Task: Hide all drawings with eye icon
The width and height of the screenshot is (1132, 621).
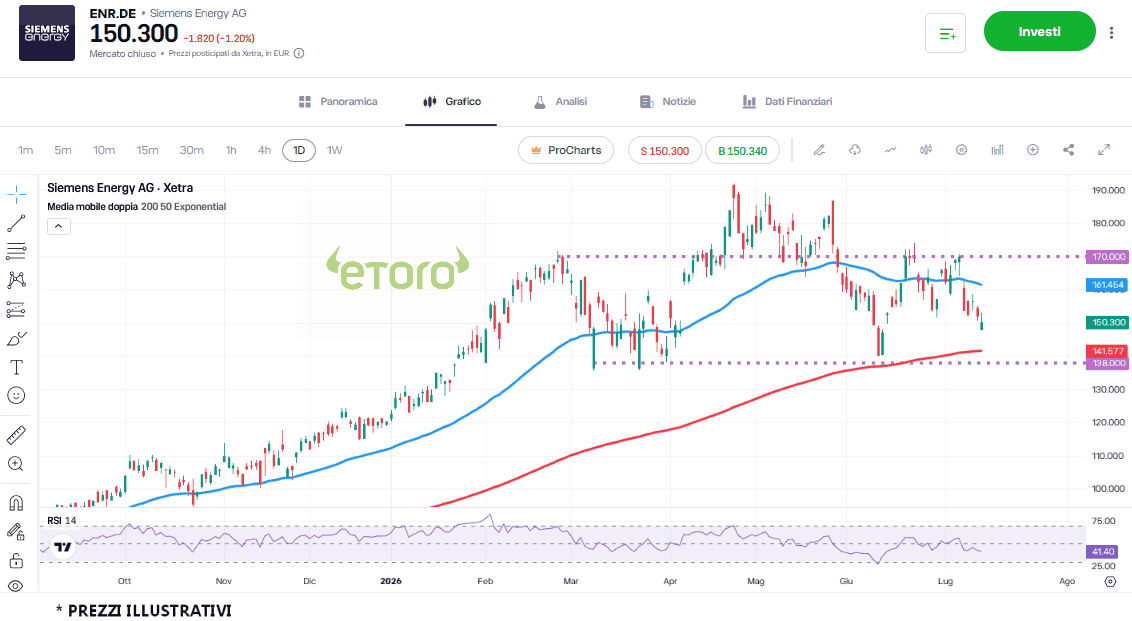Action: click(16, 586)
